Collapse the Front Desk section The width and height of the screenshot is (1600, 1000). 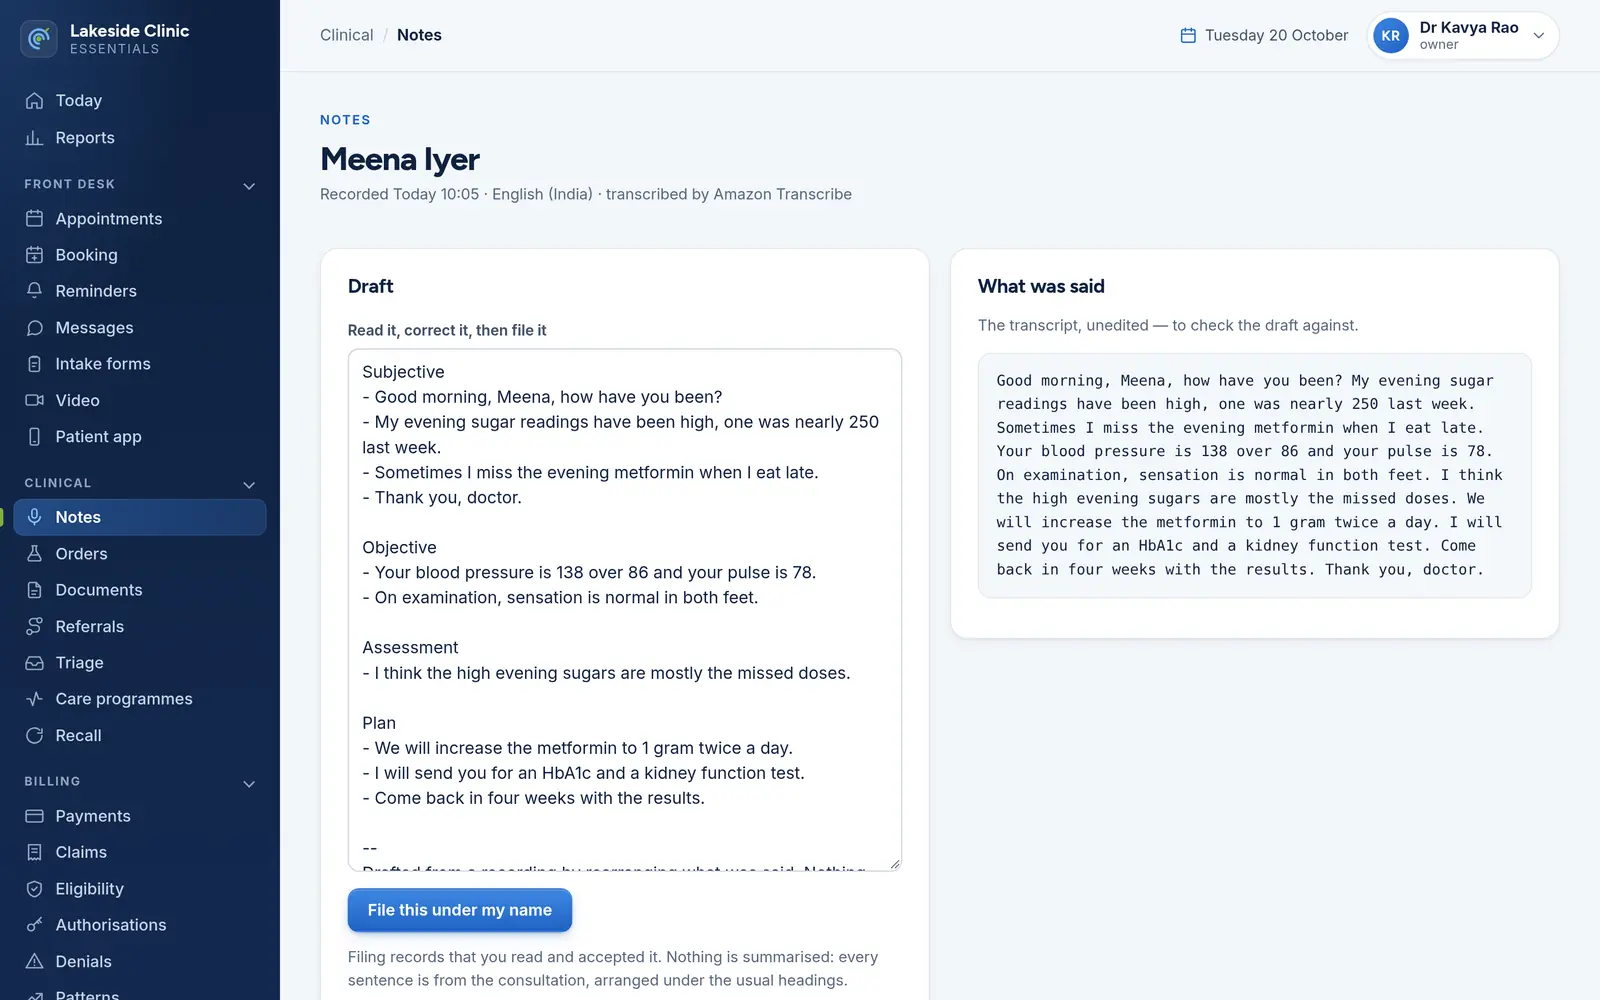coord(249,186)
